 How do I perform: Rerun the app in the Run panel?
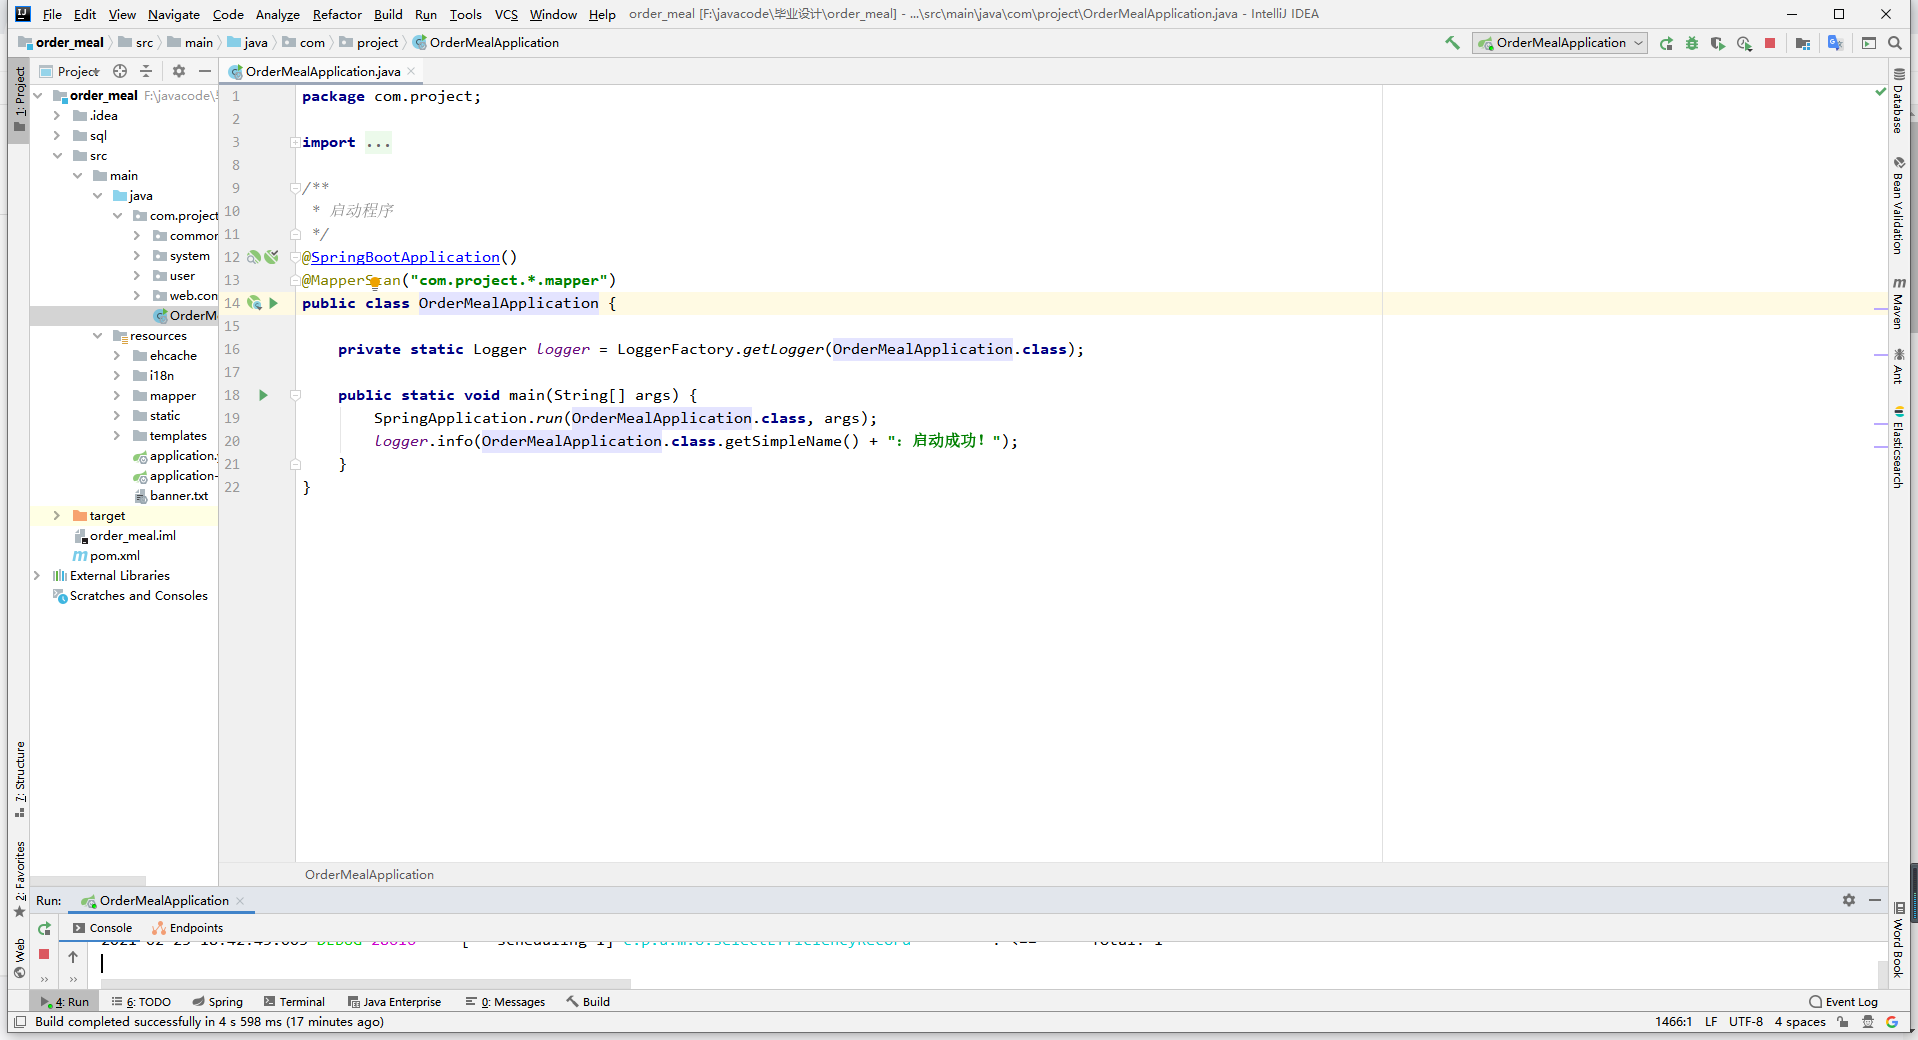(44, 929)
